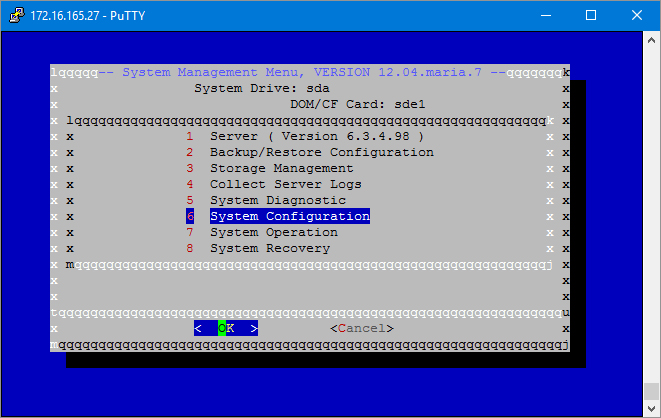Minimize the PuTTY window
This screenshot has width=661, height=418.
[545, 15]
